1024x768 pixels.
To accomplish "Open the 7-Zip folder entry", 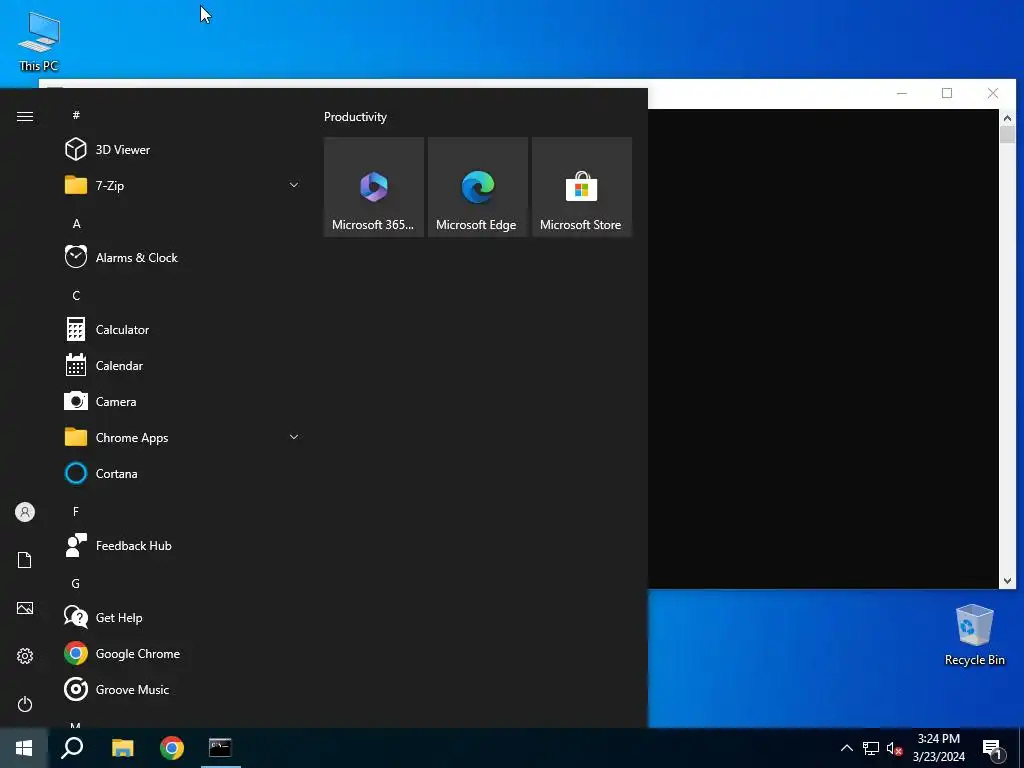I will (182, 185).
